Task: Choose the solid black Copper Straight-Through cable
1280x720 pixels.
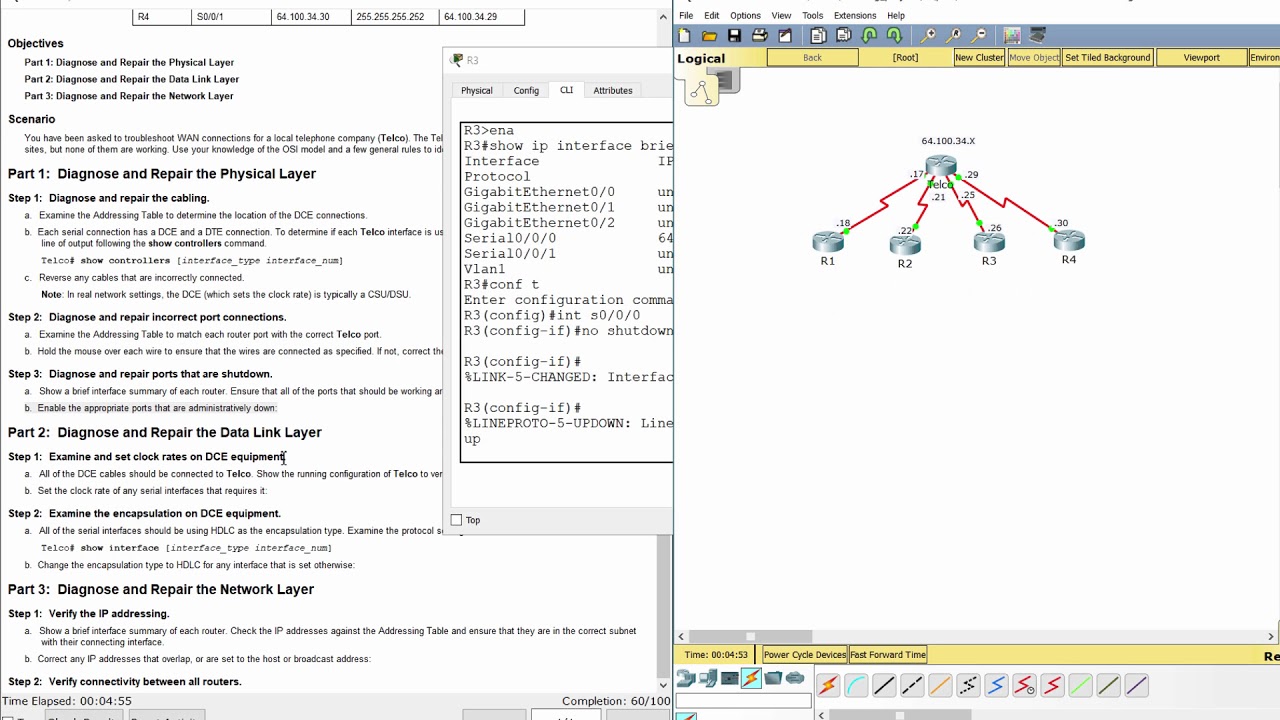Action: [884, 686]
